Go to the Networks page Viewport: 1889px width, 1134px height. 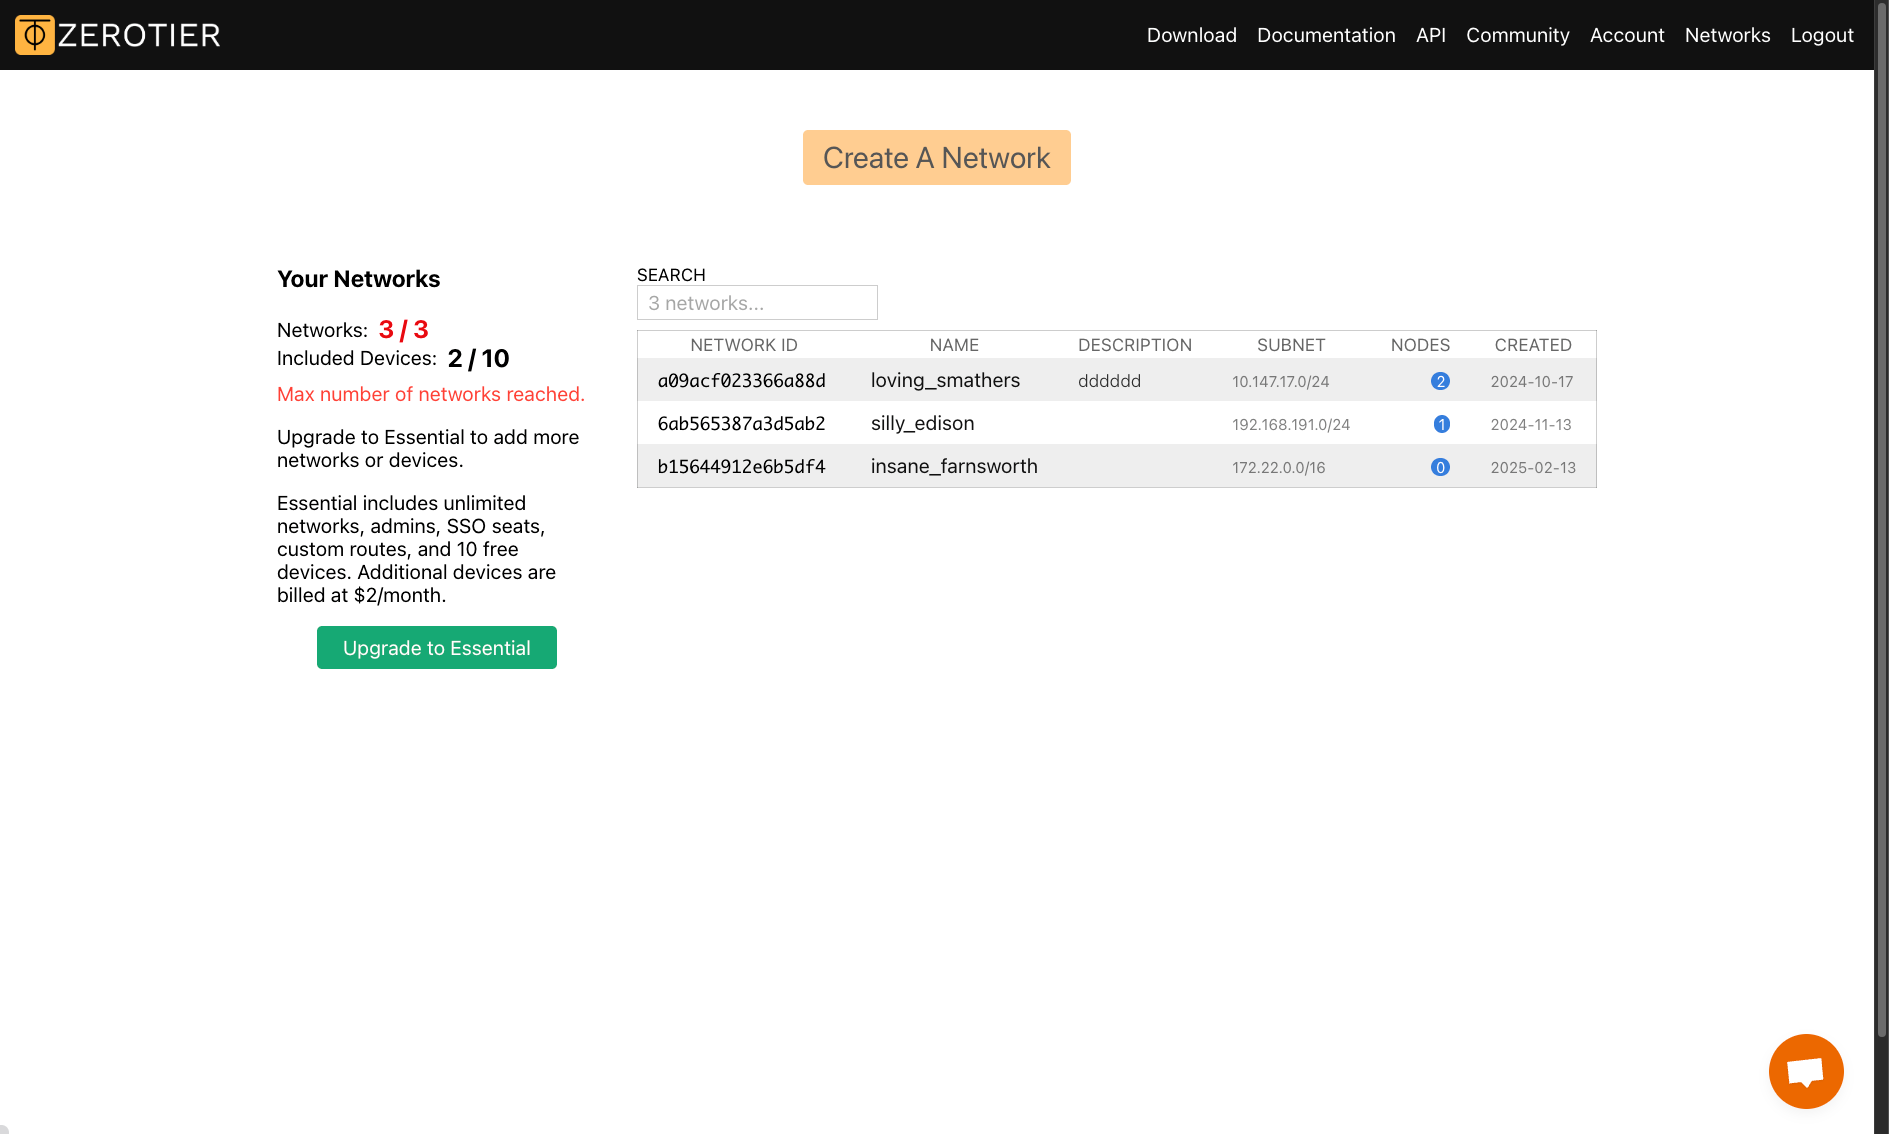1727,34
